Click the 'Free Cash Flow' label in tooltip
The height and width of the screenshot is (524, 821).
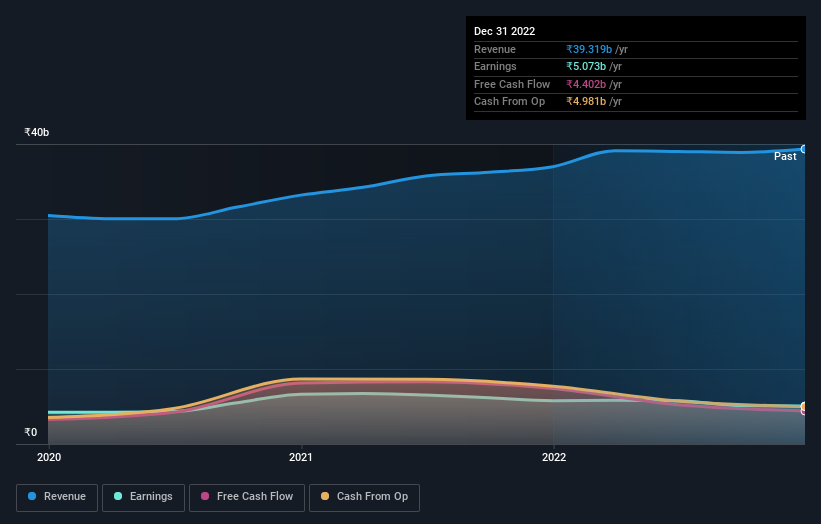pos(512,84)
